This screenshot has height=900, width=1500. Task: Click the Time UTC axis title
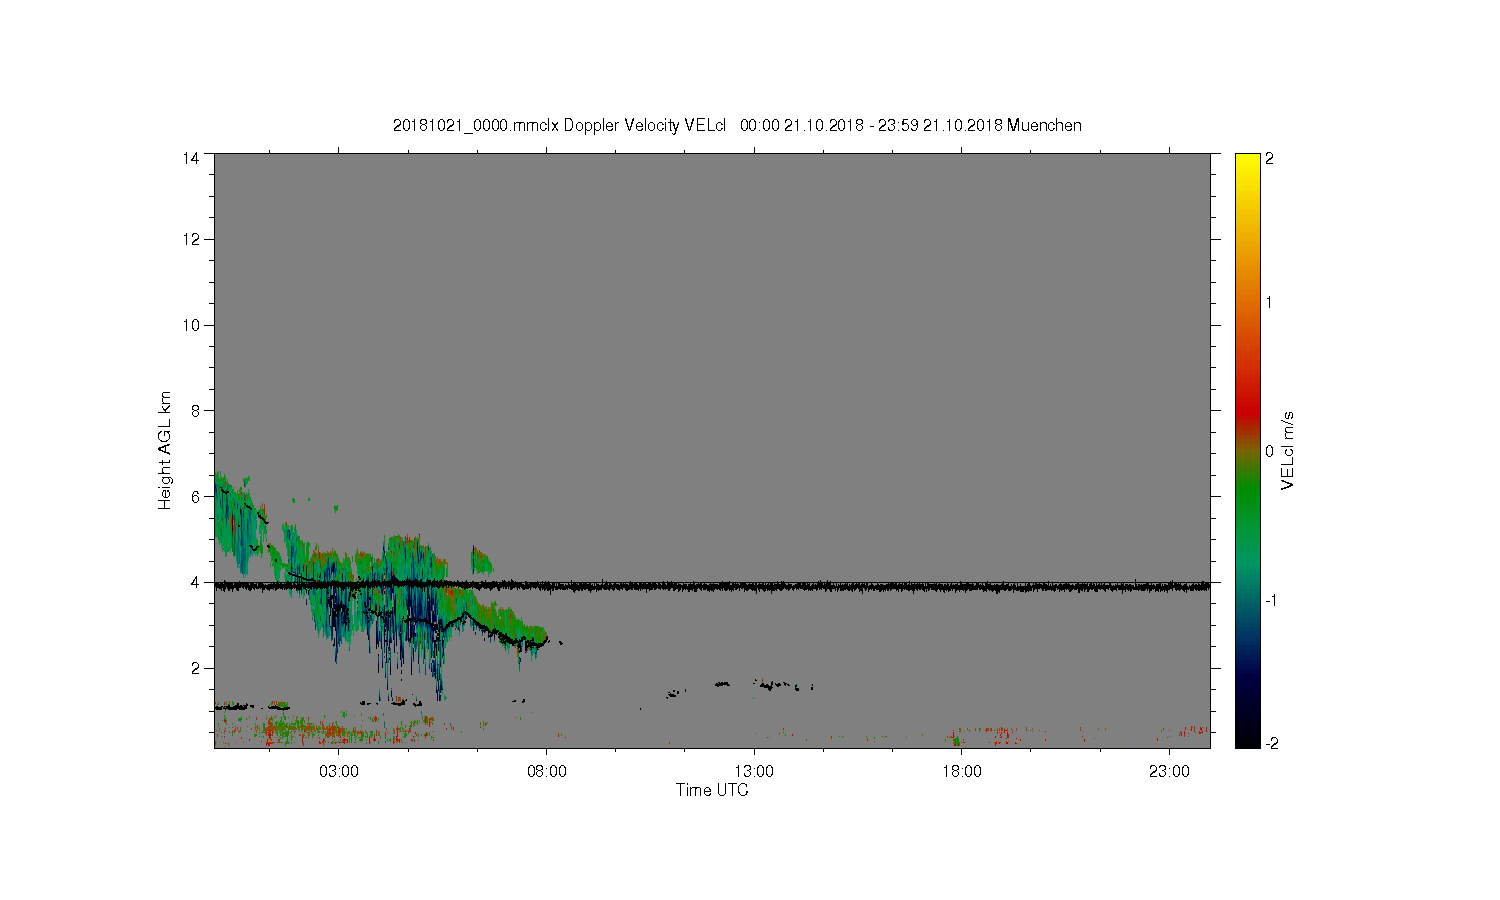[x=712, y=790]
